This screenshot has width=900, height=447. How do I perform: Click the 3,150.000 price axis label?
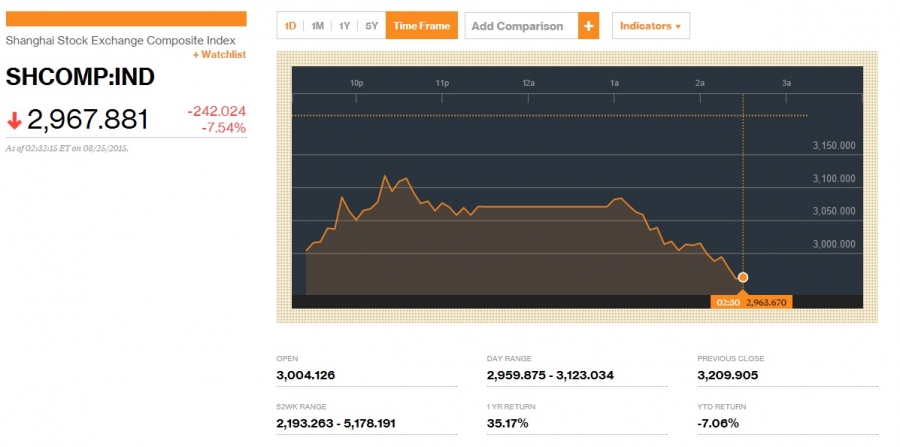(x=834, y=146)
